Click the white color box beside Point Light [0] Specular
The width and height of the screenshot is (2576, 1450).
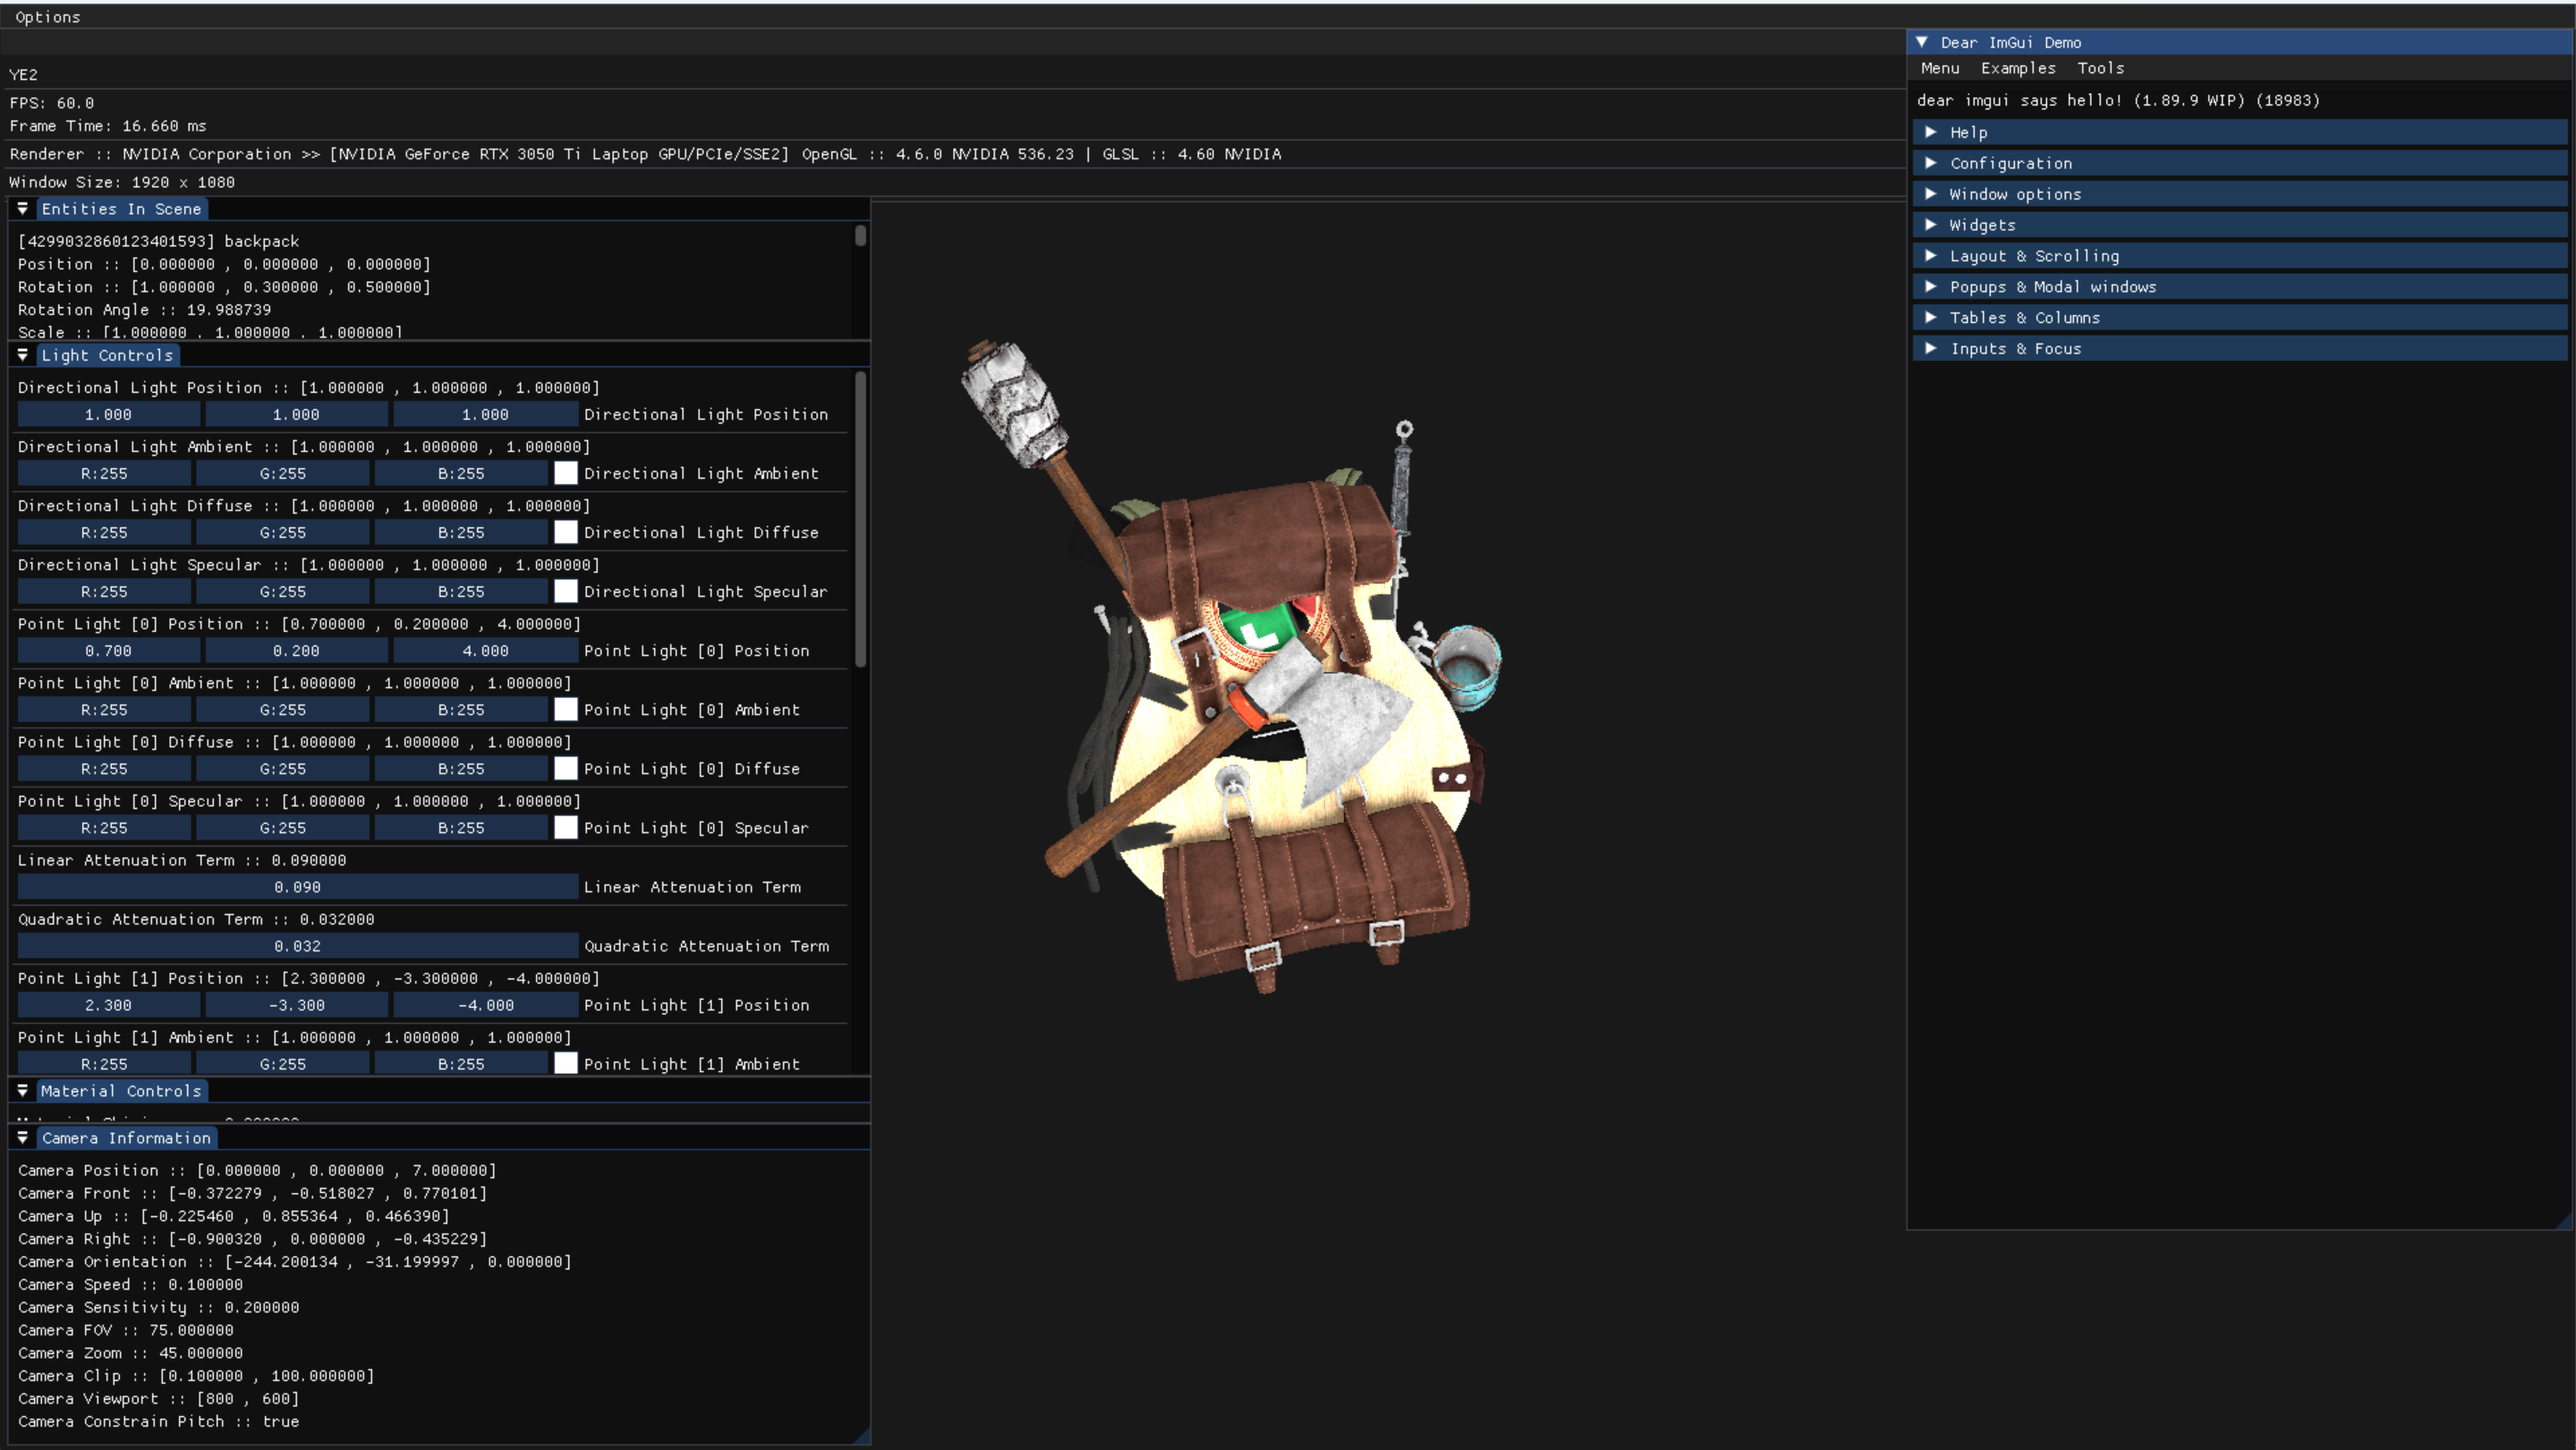(x=566, y=828)
